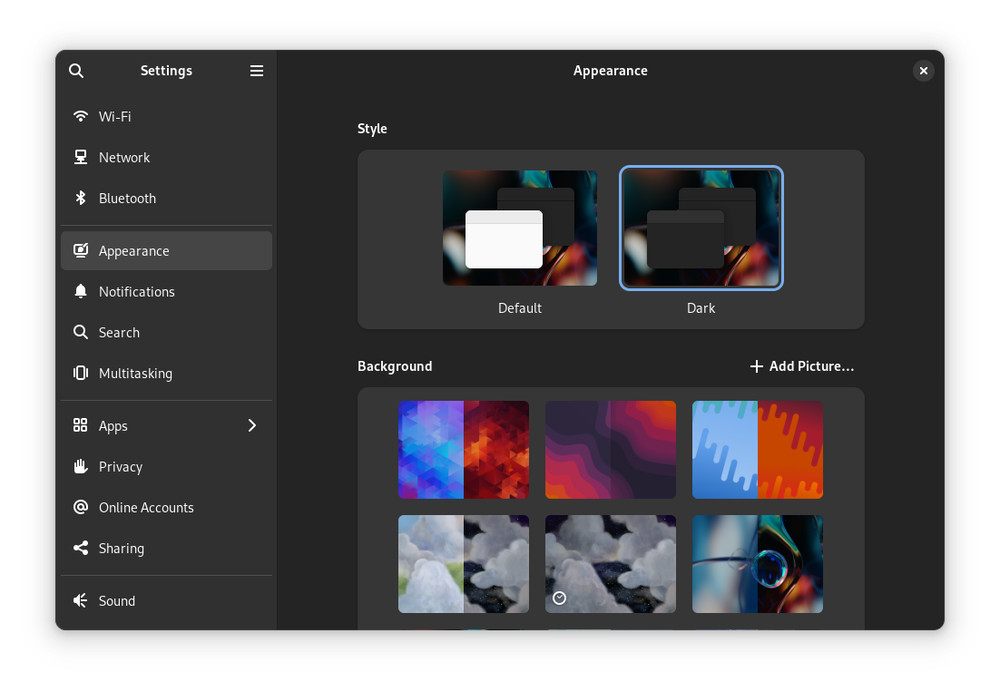This screenshot has height=691, width=1000.
Task: Select the blue and orange drip wallpaper
Action: tap(757, 450)
